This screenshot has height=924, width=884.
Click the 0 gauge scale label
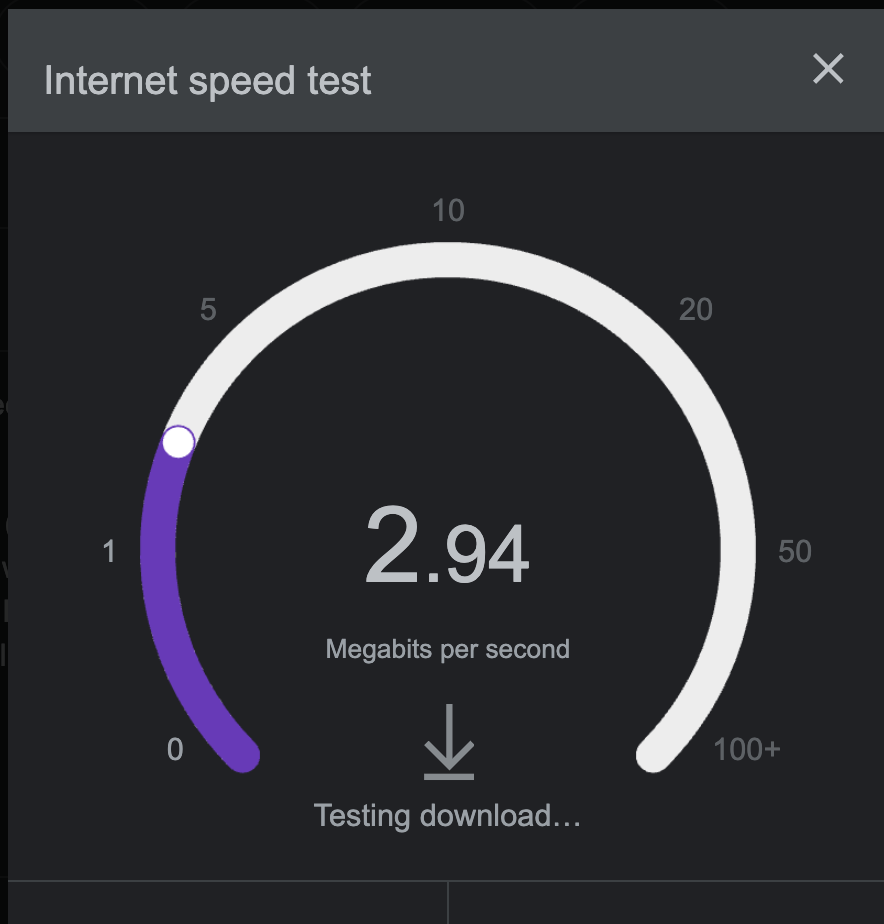[175, 749]
